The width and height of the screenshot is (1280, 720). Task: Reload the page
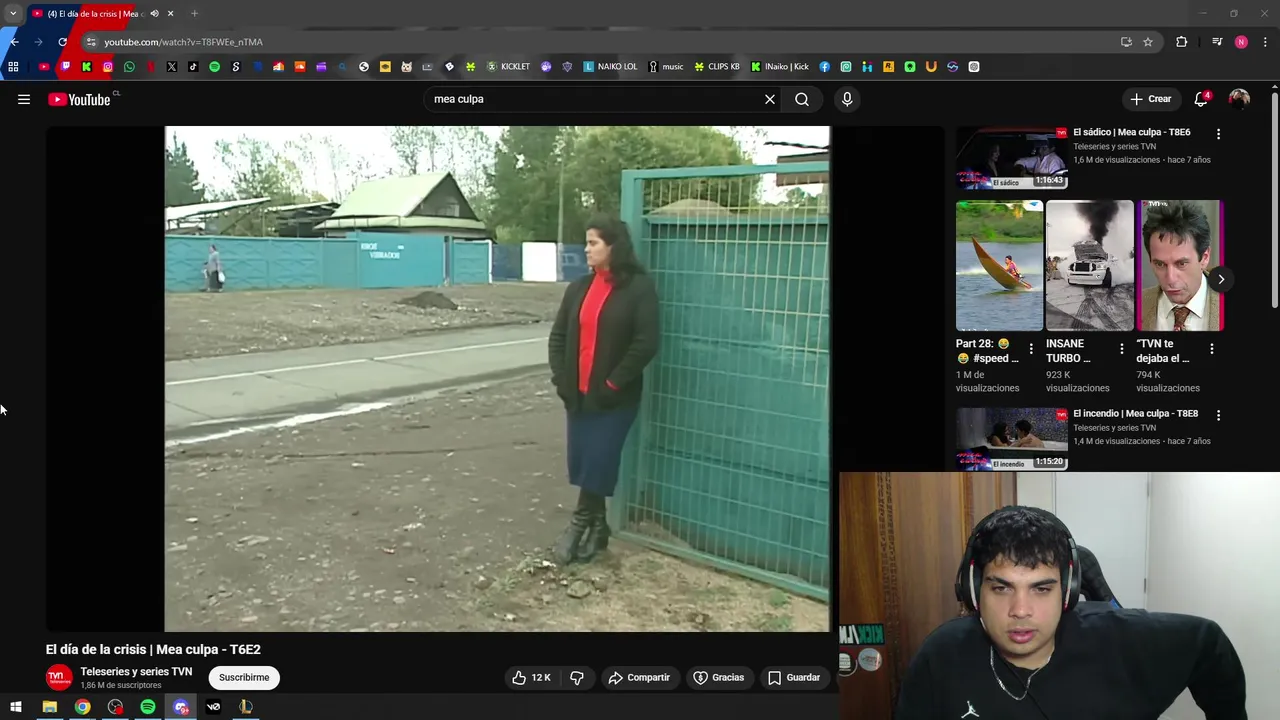click(x=62, y=42)
